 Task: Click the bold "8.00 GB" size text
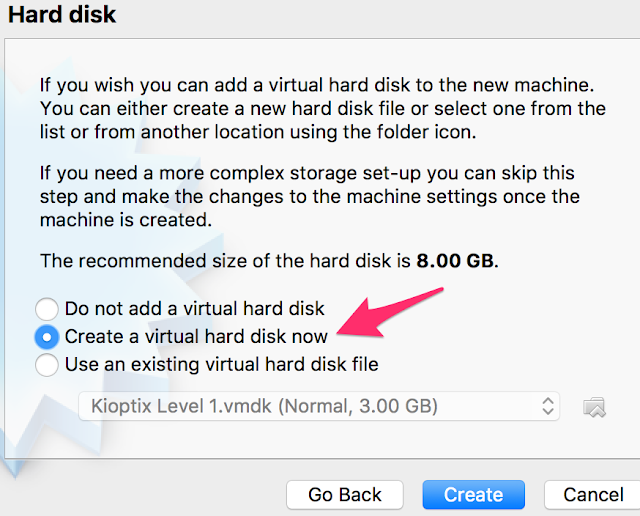click(x=454, y=262)
